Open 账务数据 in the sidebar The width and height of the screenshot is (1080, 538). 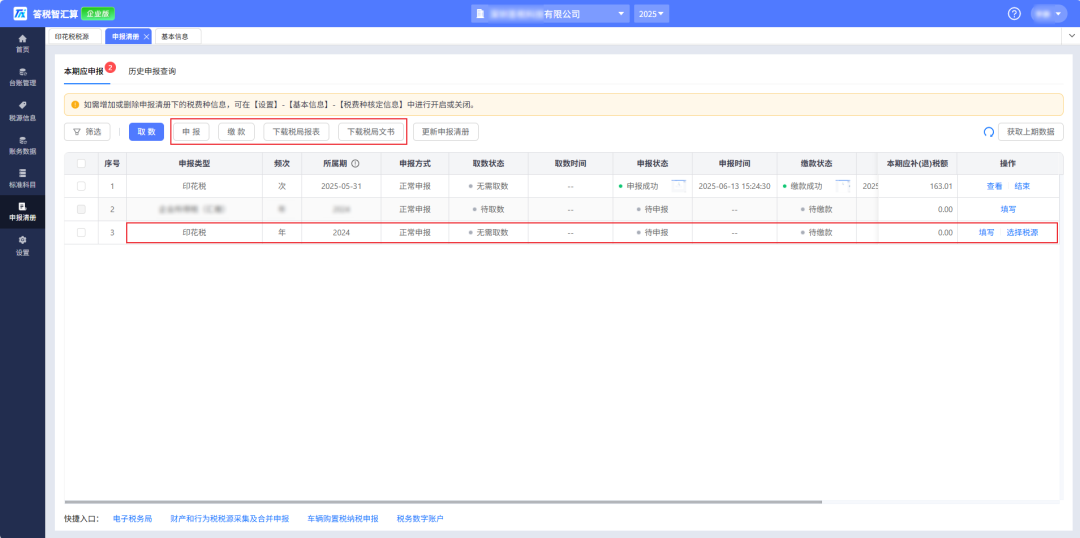point(23,145)
